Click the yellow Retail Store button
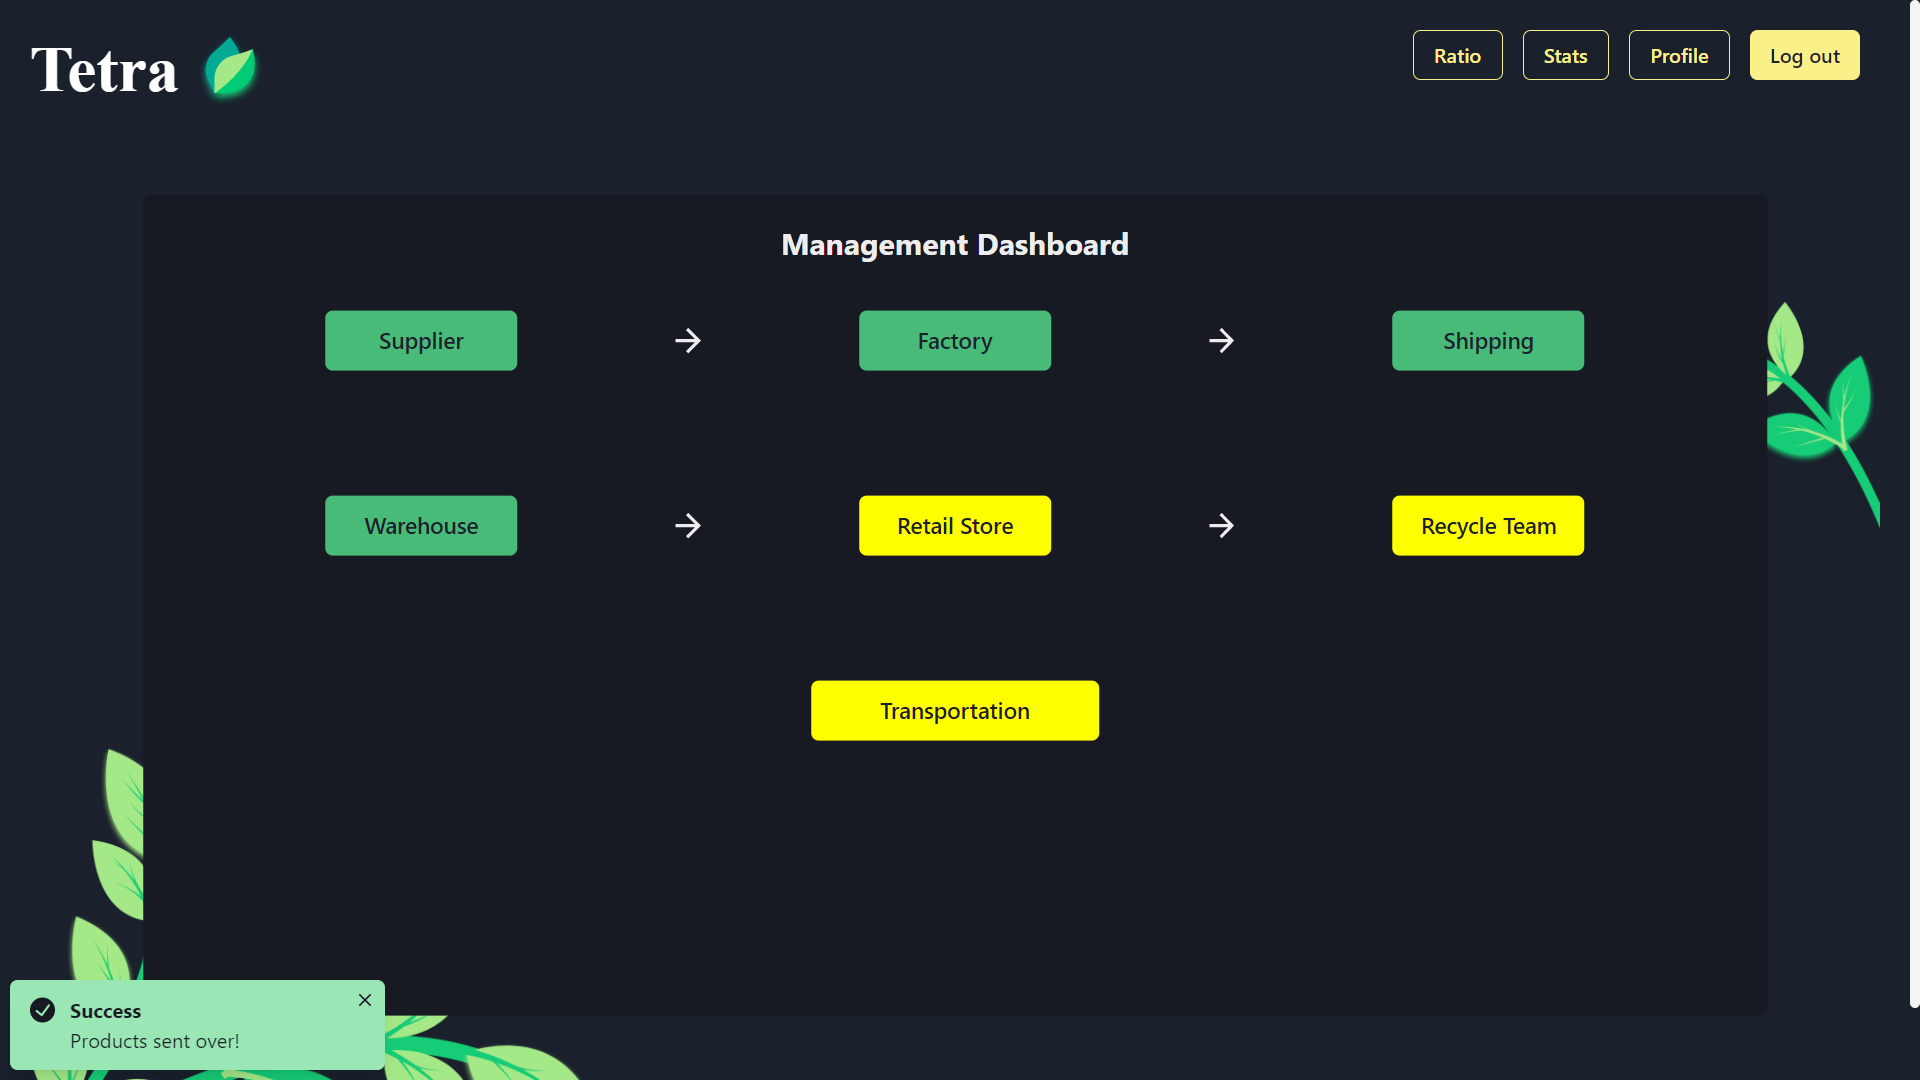1920x1080 pixels. coord(955,526)
